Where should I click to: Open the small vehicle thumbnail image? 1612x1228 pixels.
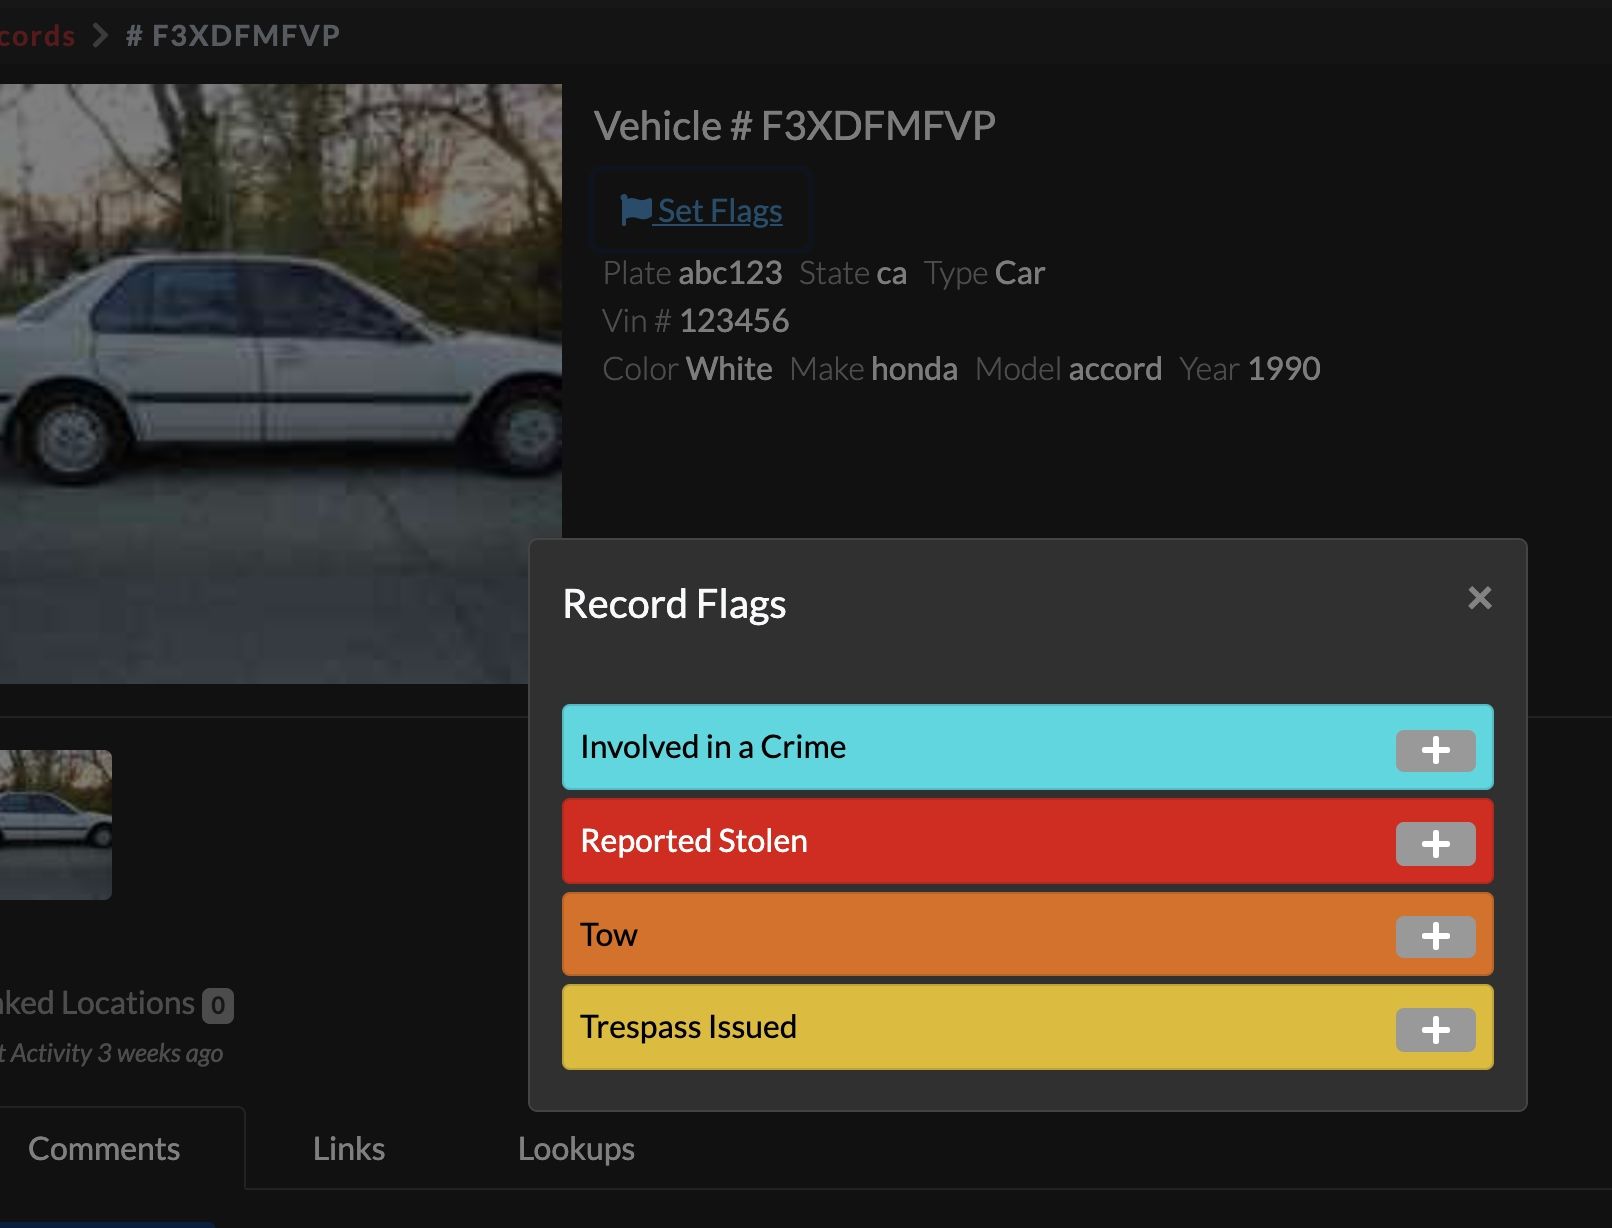55,823
